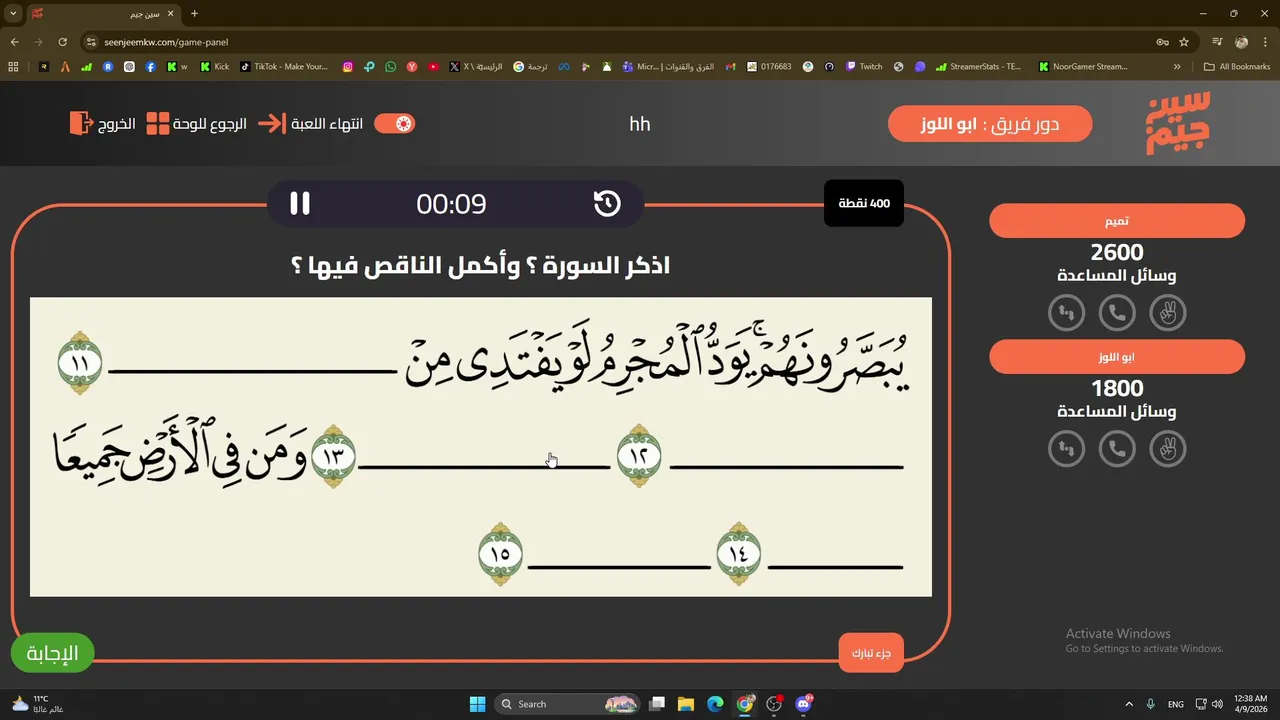Open the Instagram bookmark icon
This screenshot has height=720, width=1280.
(348, 67)
